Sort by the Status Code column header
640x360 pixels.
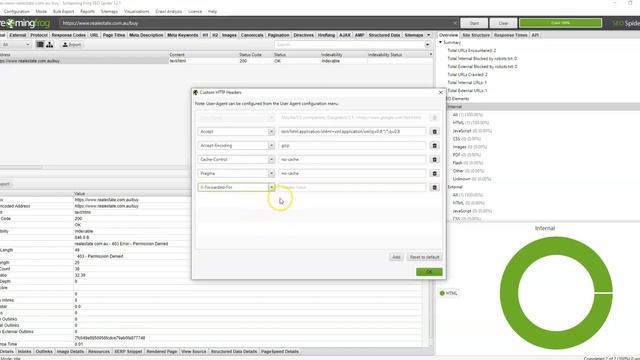[x=250, y=54]
